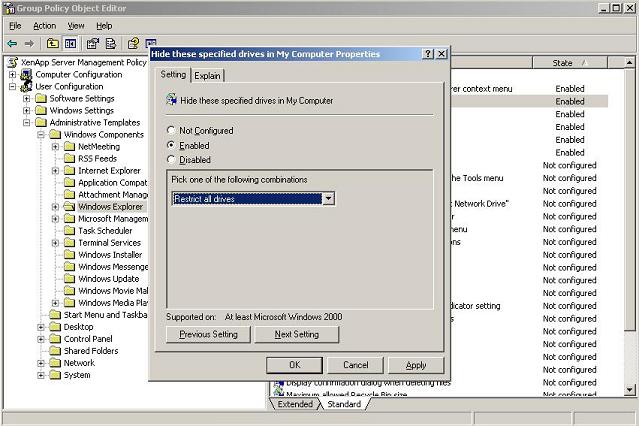Click the Help toolbar icon

[132, 44]
